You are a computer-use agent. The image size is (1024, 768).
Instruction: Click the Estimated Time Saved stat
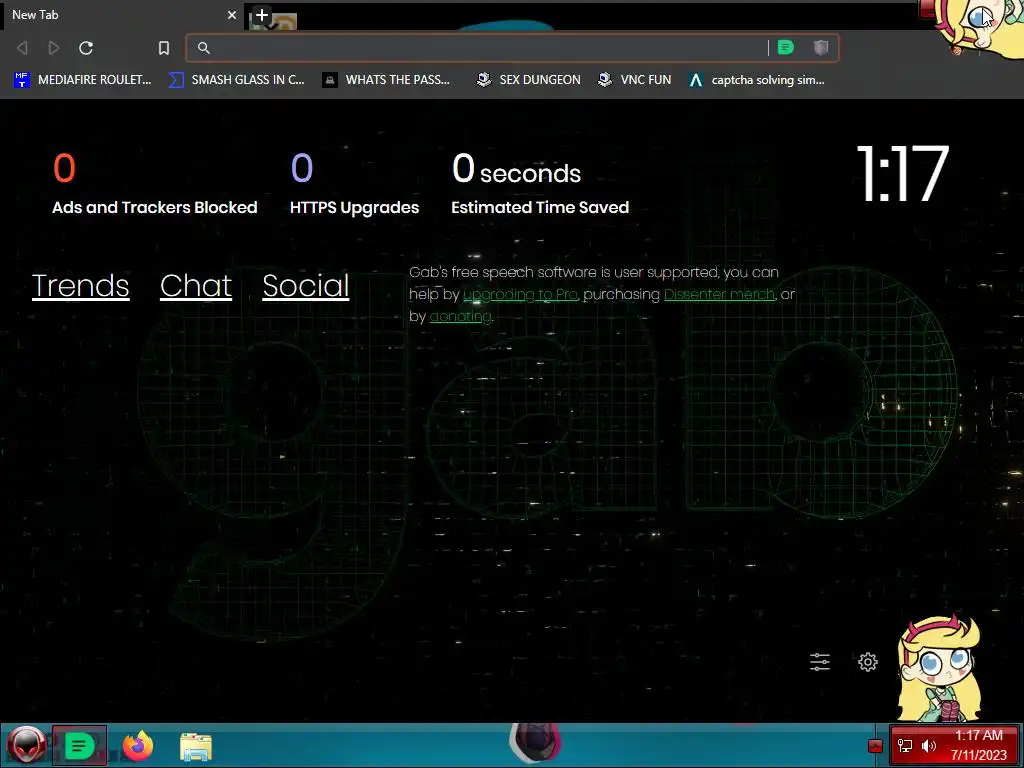click(539, 184)
